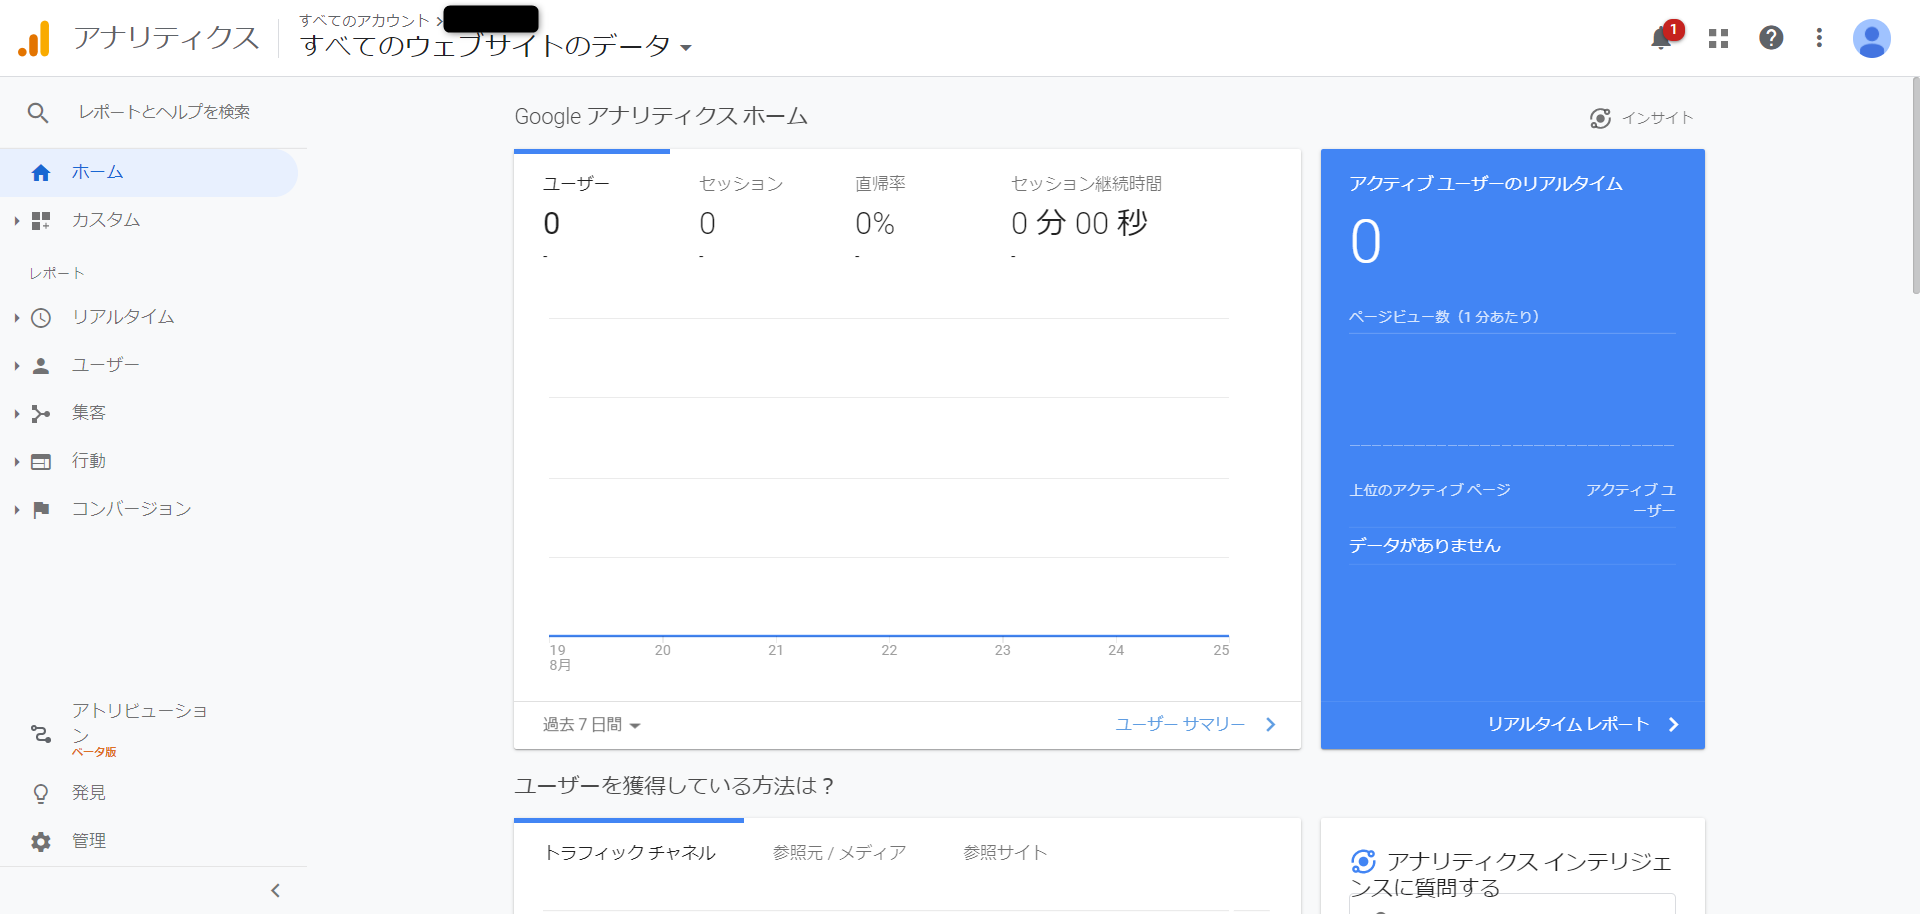Image resolution: width=1920 pixels, height=914 pixels.
Task: Click the 行動 behavior icon
Action: (41, 462)
